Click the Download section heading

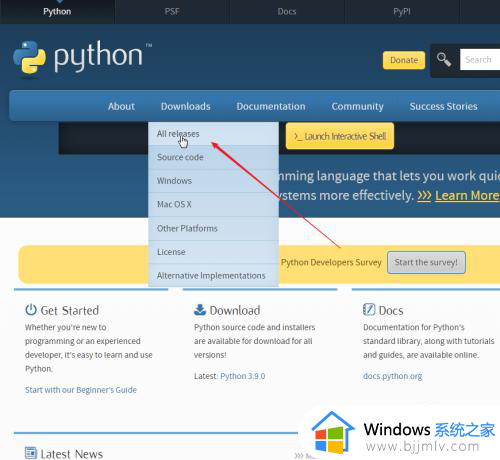click(235, 310)
